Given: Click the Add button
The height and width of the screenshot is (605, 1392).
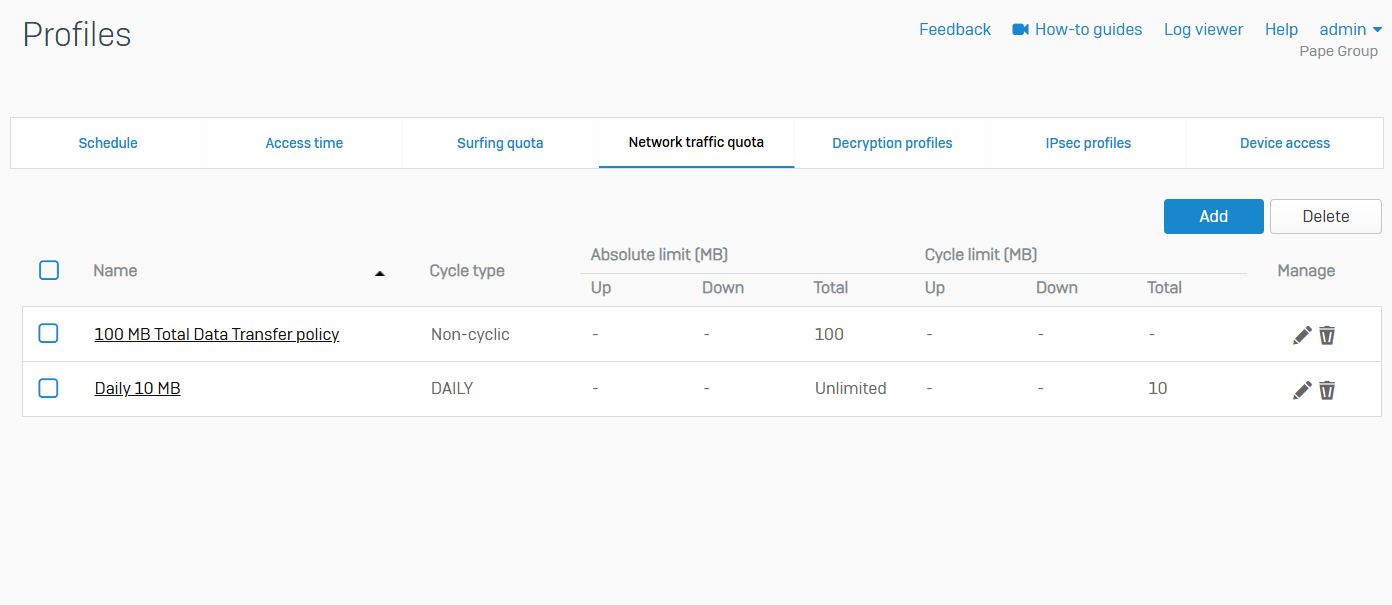Looking at the screenshot, I should (x=1213, y=216).
